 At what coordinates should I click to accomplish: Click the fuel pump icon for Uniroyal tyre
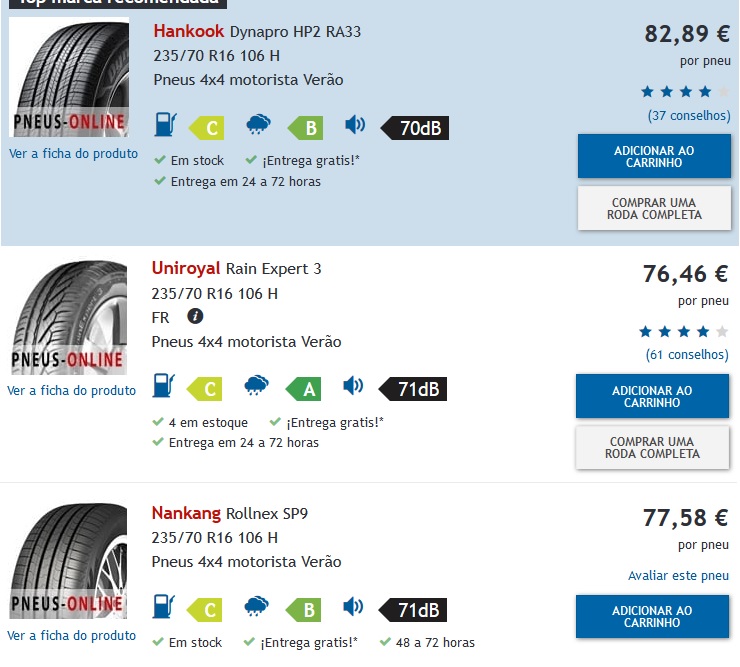click(x=163, y=386)
